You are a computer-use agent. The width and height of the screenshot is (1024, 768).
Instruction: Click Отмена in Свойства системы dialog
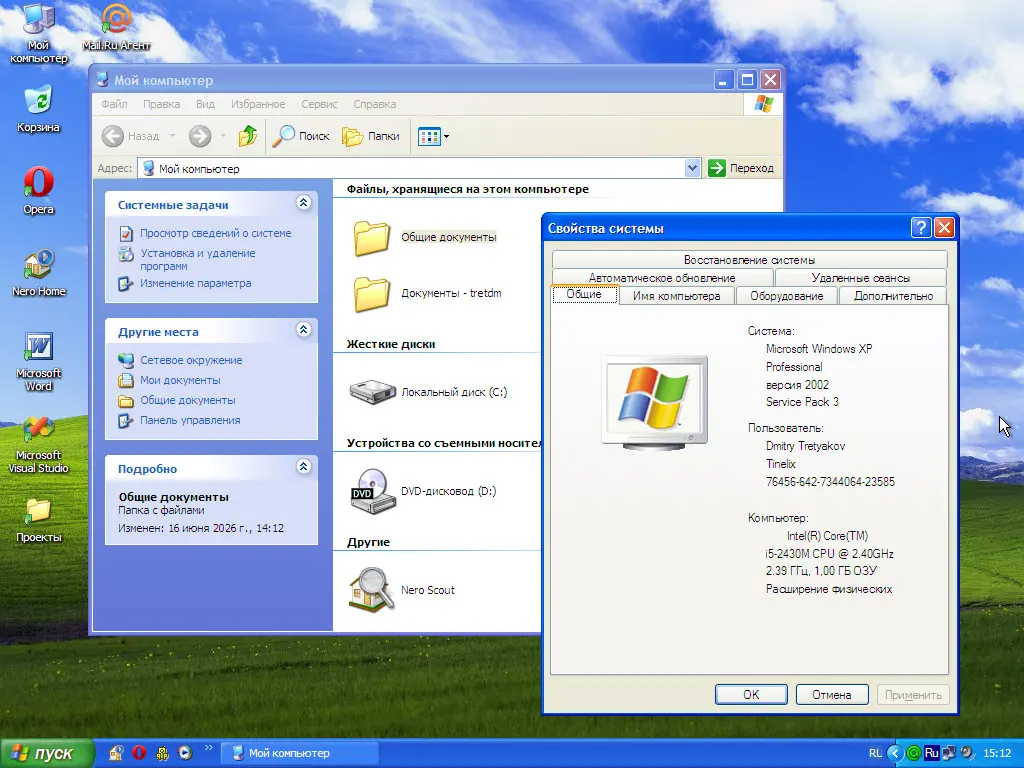(832, 694)
